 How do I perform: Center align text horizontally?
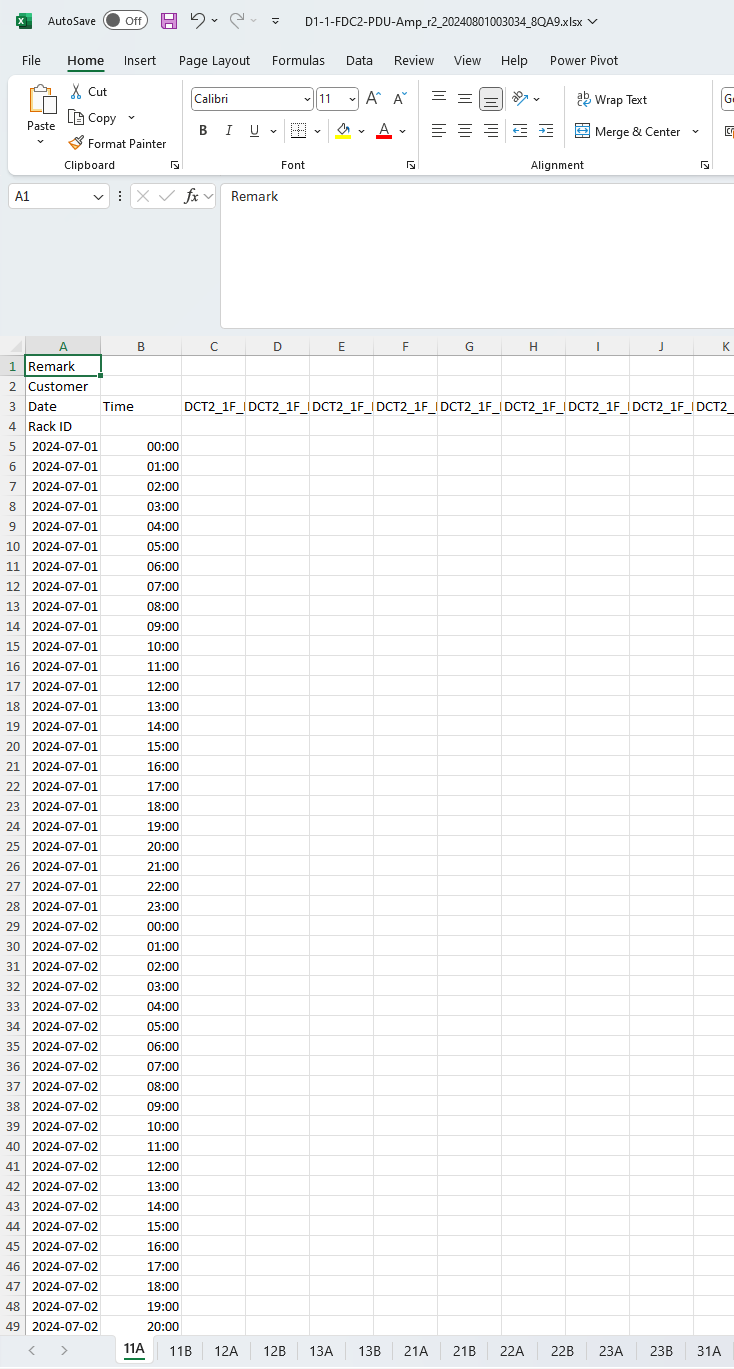(465, 131)
